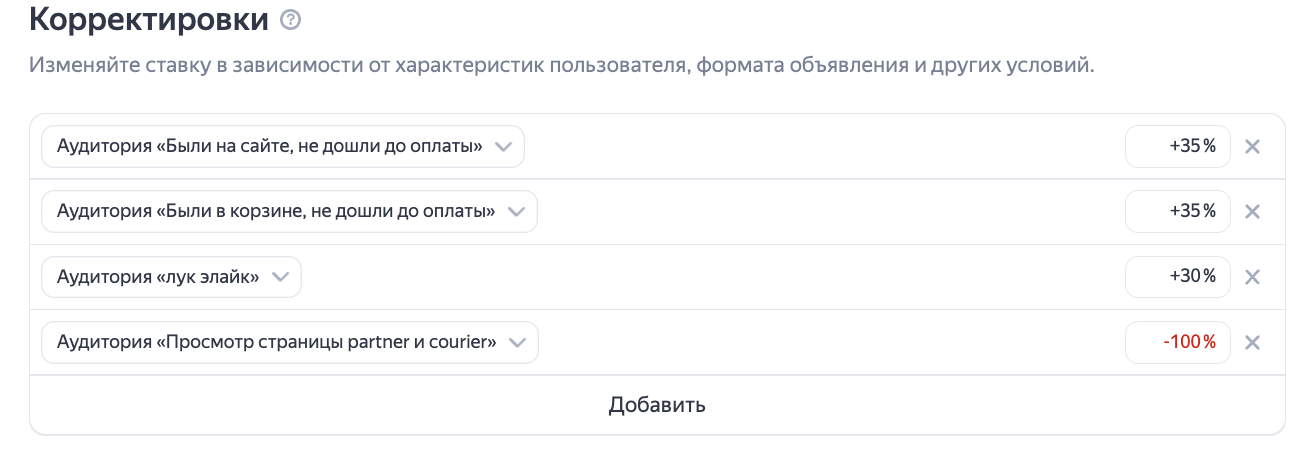
Task: Click the red -100% adjustment field
Action: tap(1178, 343)
